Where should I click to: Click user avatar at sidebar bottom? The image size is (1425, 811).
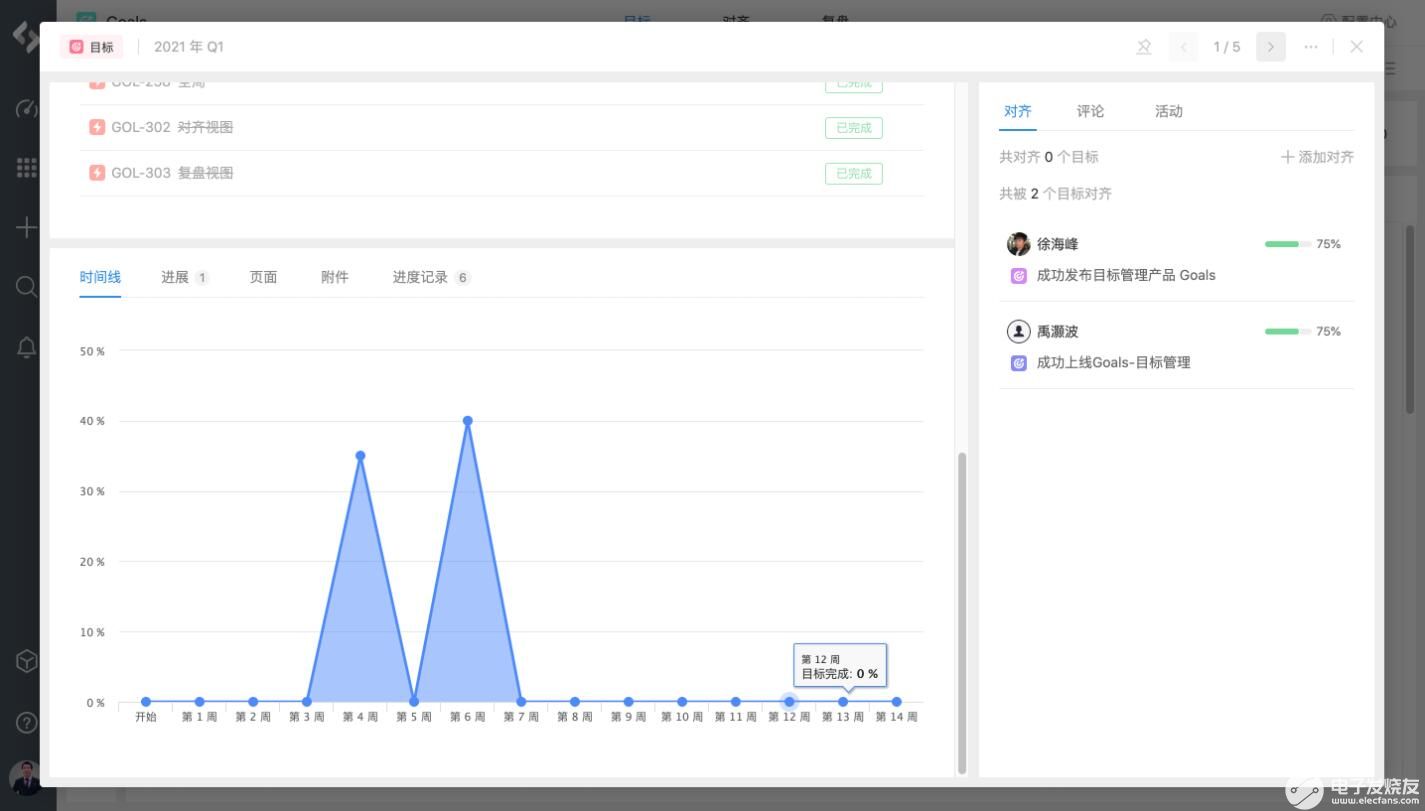click(25, 778)
